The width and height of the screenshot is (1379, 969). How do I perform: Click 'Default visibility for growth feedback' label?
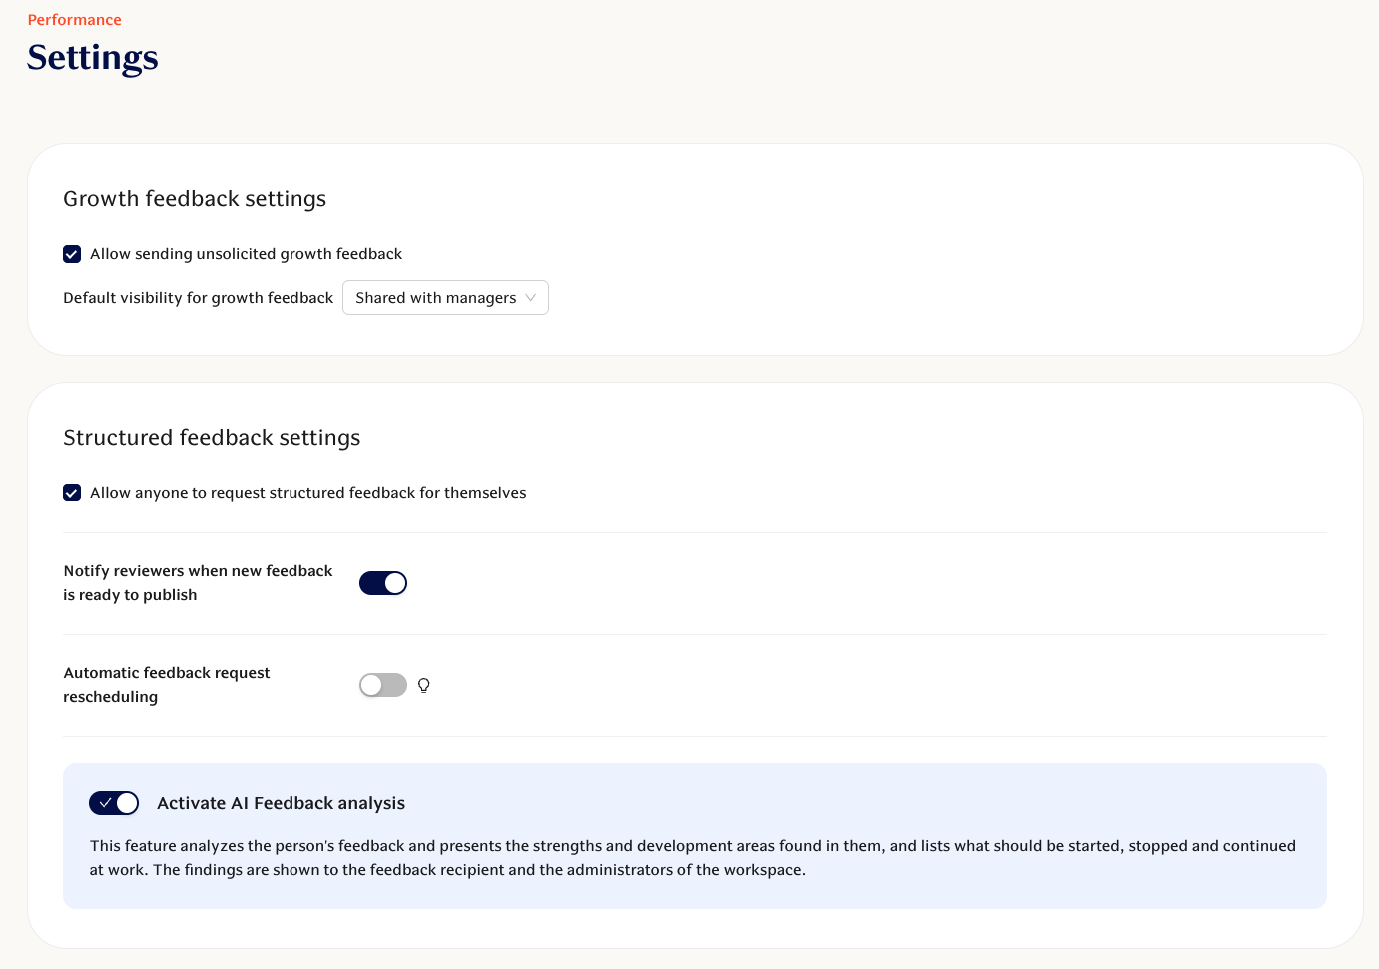[198, 298]
